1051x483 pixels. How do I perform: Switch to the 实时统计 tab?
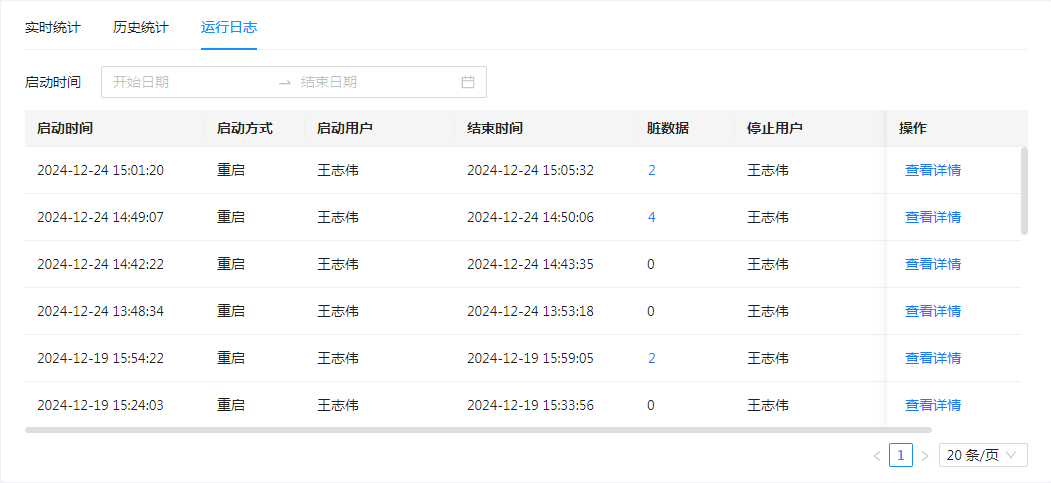click(x=53, y=27)
